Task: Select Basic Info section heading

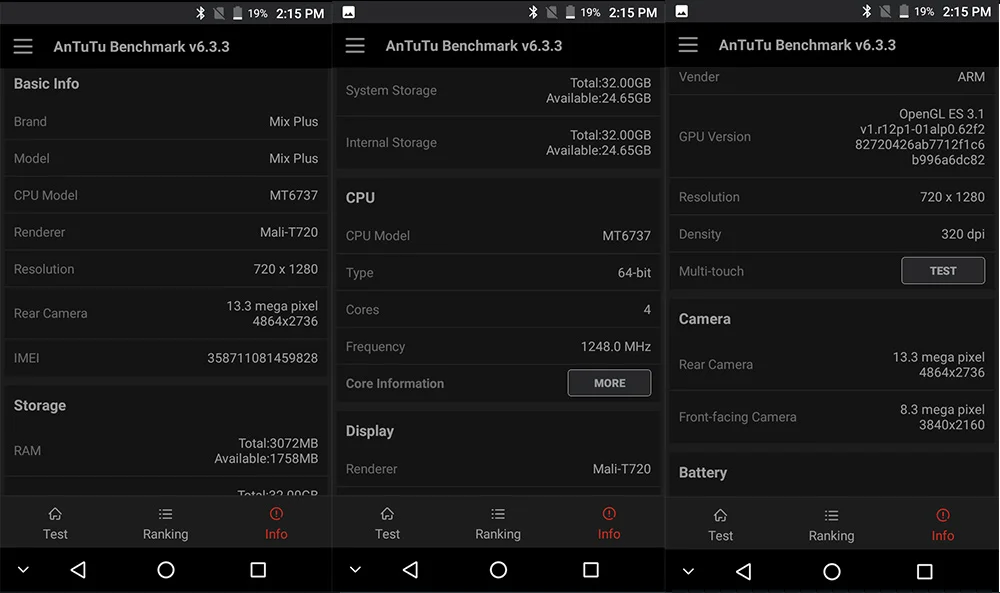Action: (x=47, y=84)
